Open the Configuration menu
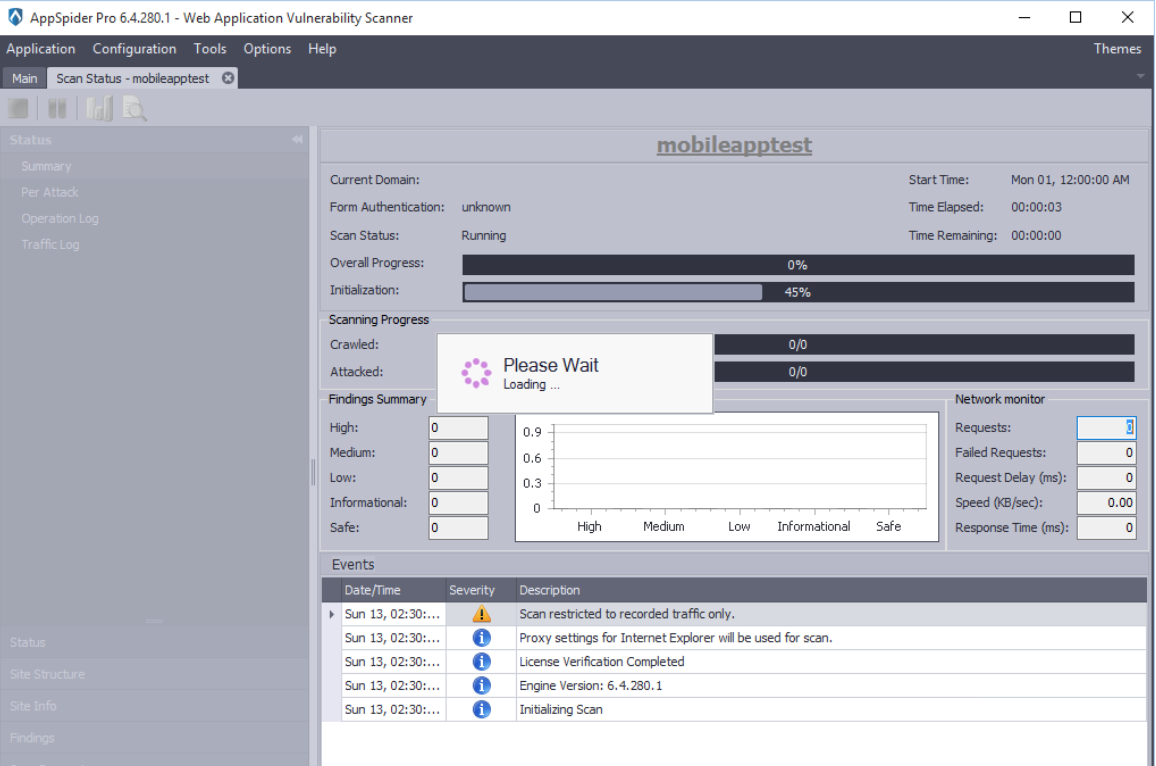Viewport: 1156px width, 766px height. pos(134,49)
